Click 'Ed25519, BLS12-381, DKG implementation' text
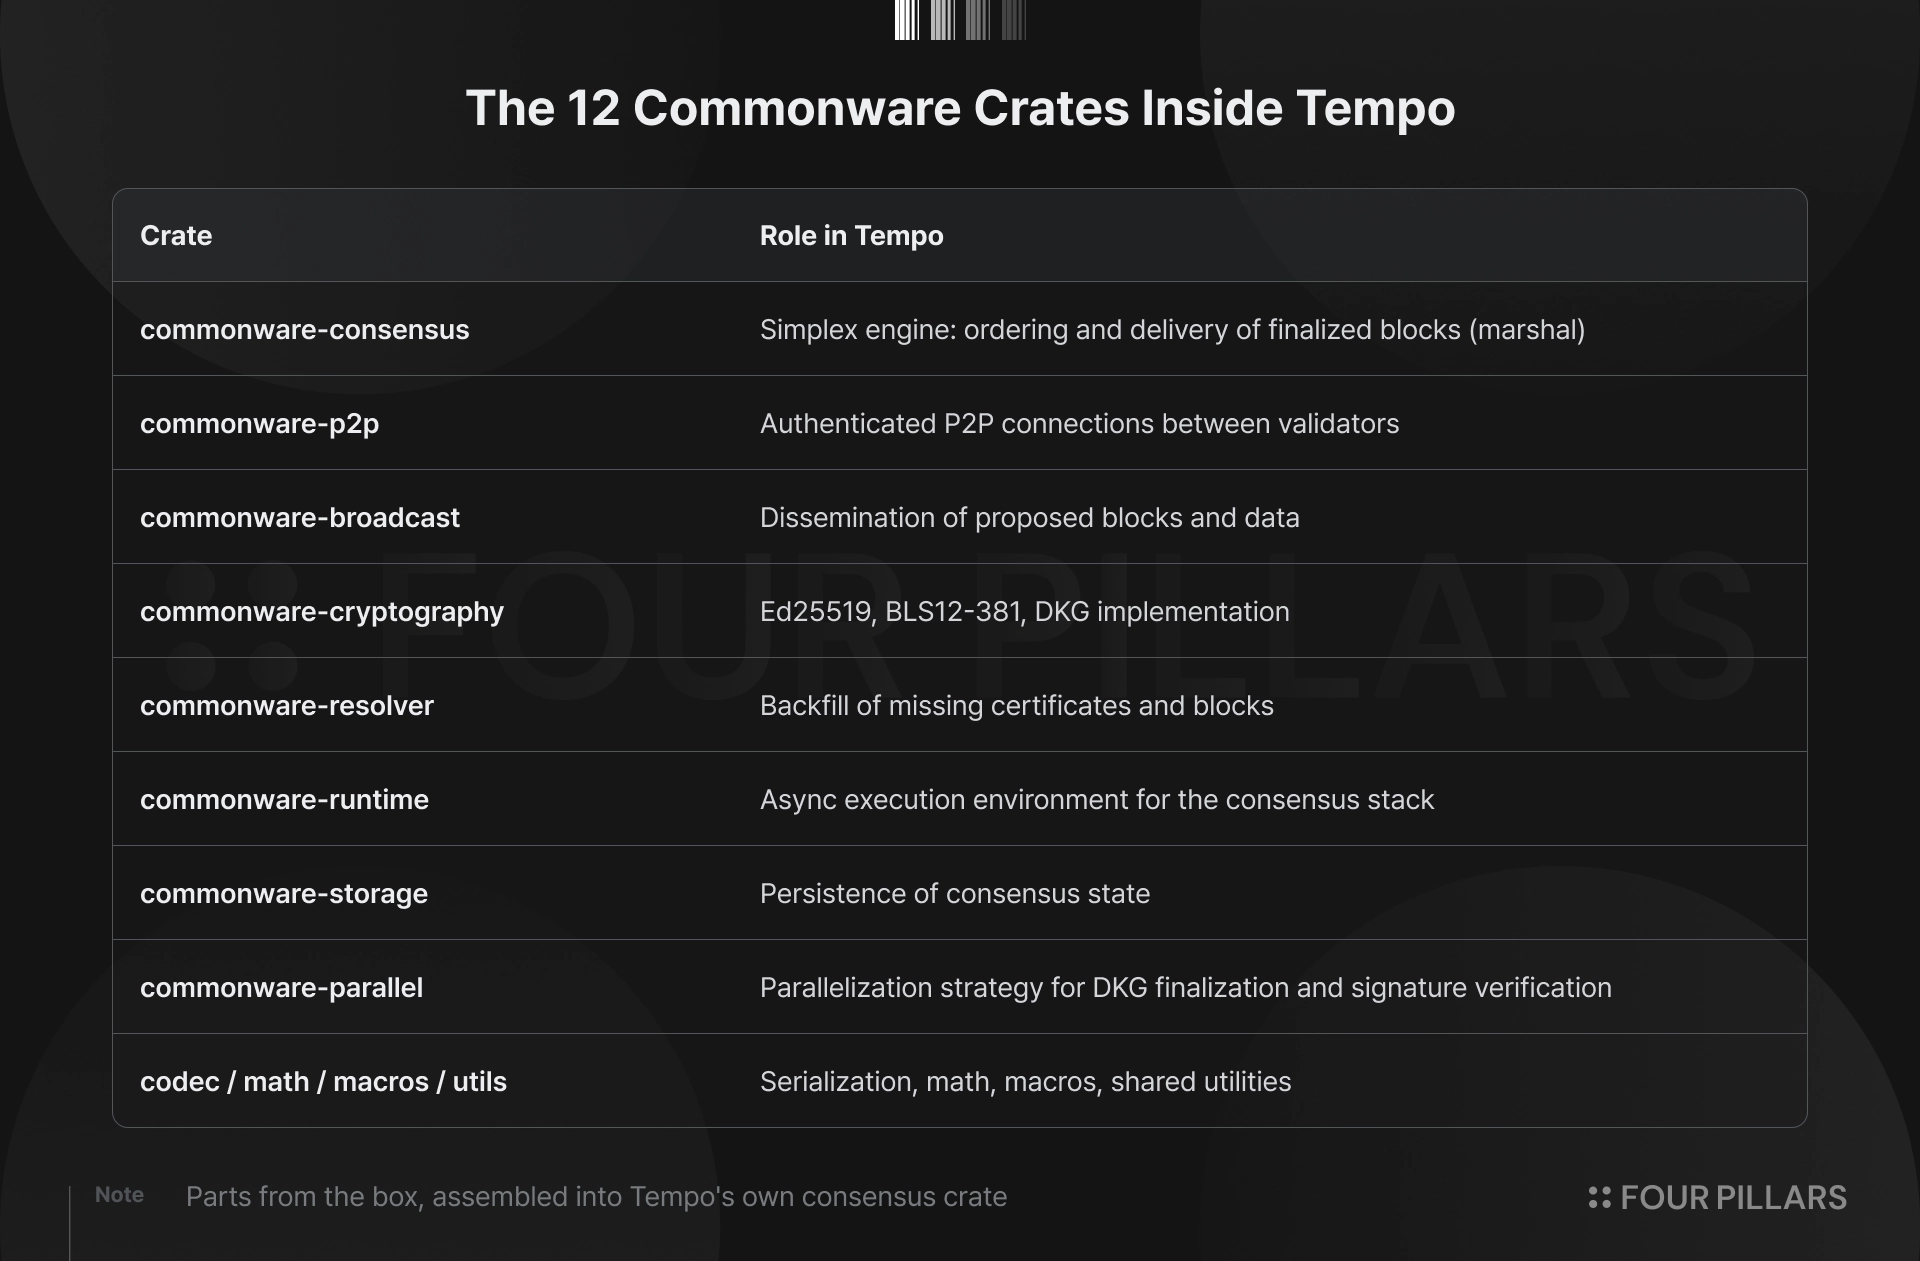Screen dimensions: 1920x1261 click(x=1025, y=612)
